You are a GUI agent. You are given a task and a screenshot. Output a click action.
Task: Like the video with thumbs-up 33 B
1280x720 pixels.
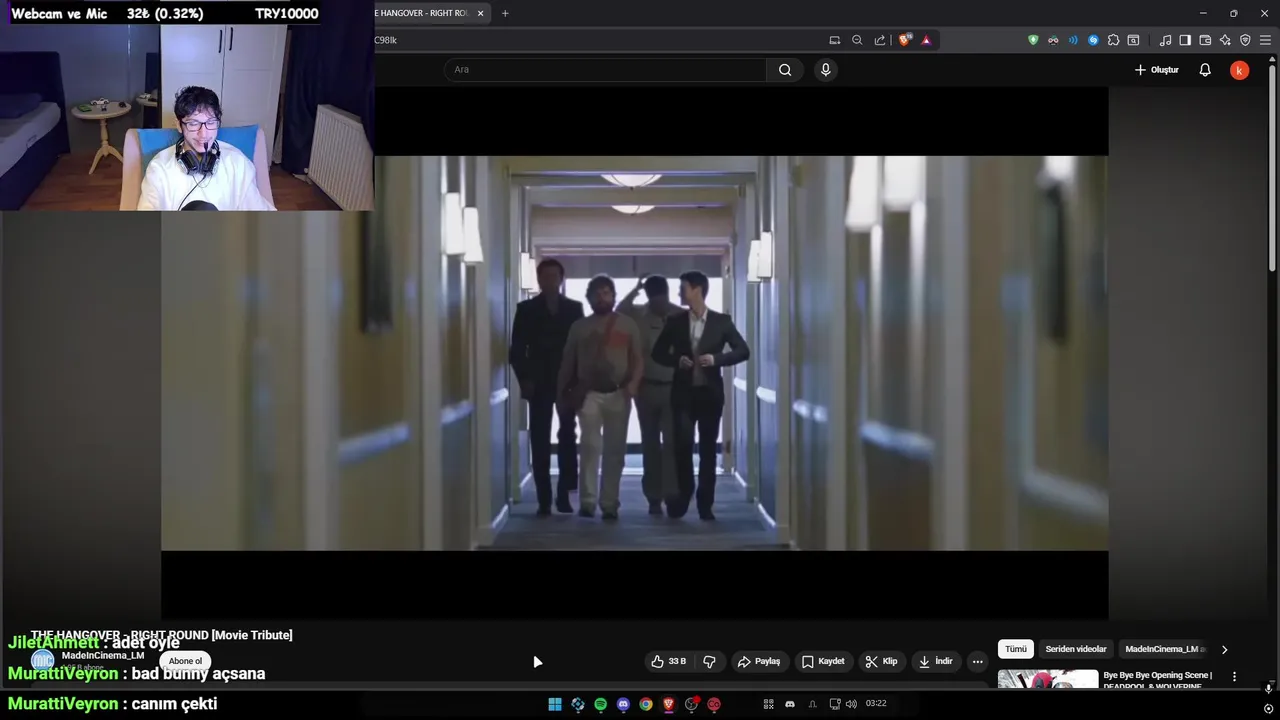(669, 661)
